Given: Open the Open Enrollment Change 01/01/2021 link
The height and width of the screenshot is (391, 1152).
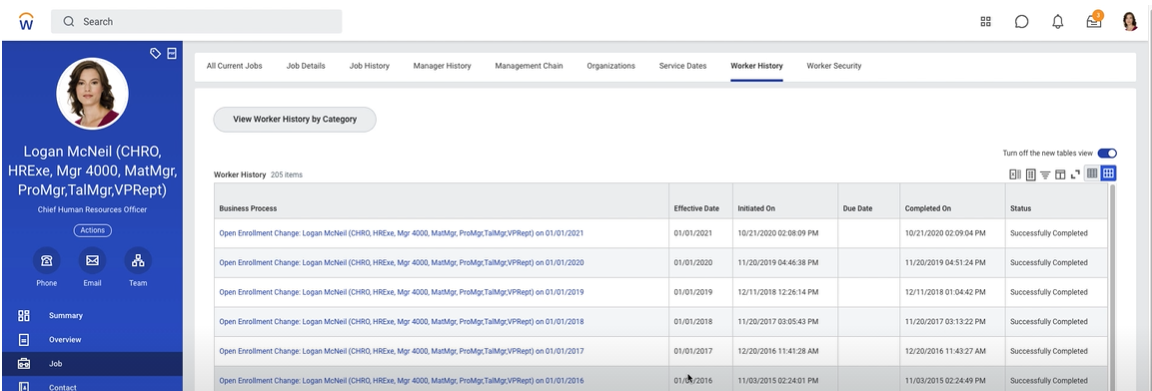Looking at the screenshot, I should pyautogui.click(x=401, y=233).
